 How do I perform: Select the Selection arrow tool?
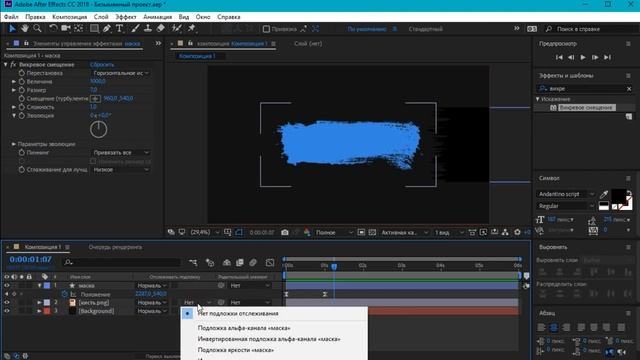pyautogui.click(x=12, y=29)
